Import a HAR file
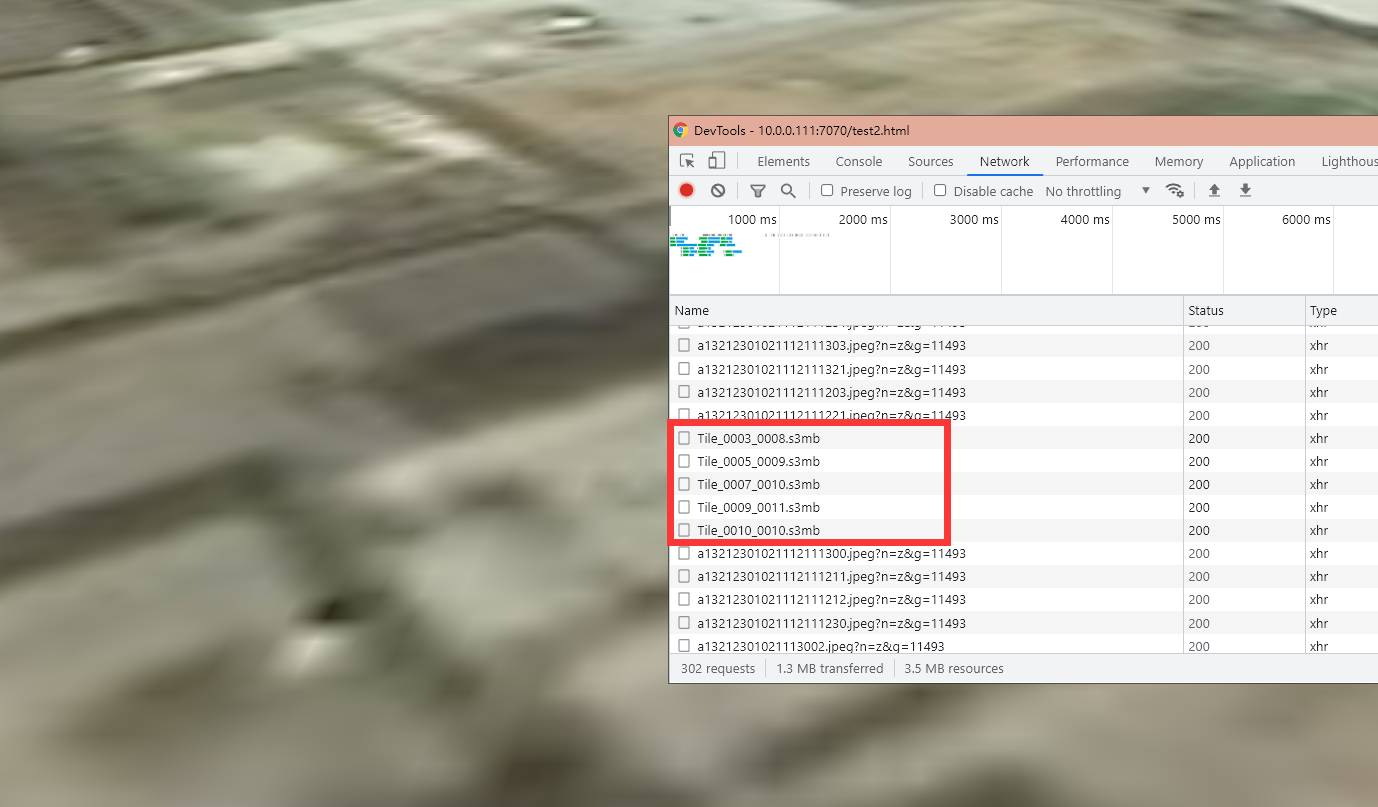Screen dimensions: 1378x807 click(1214, 190)
